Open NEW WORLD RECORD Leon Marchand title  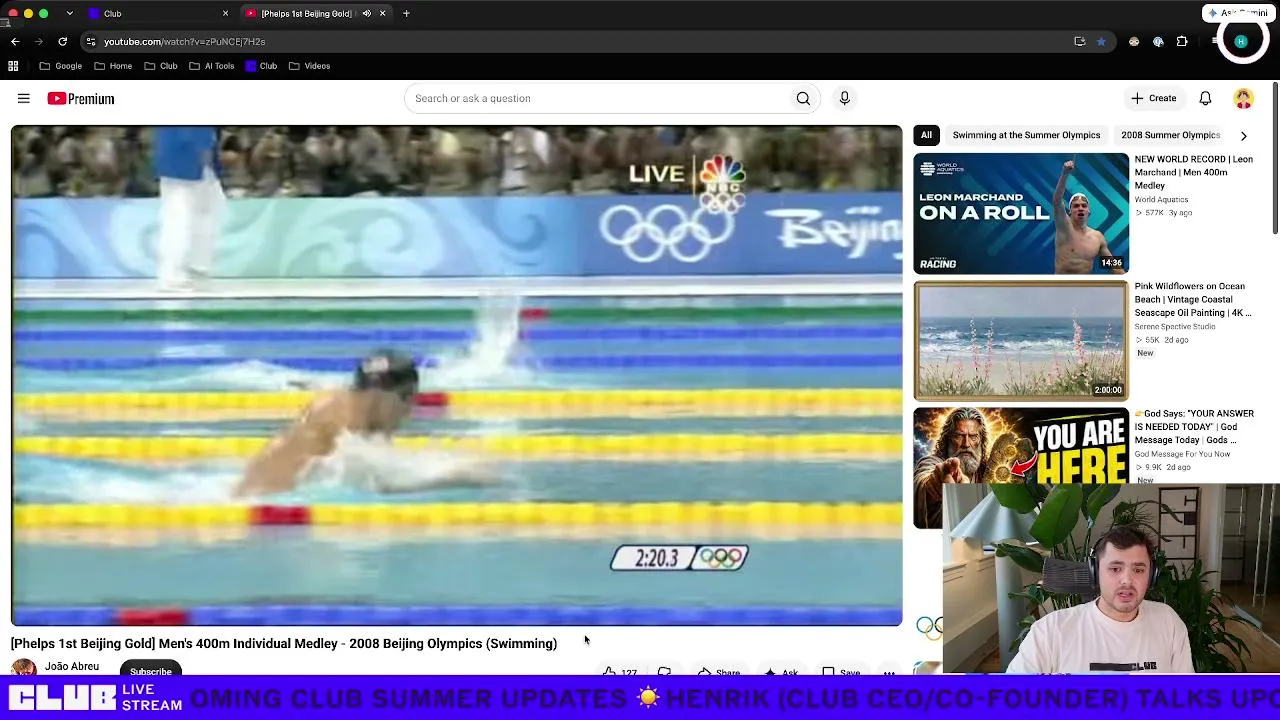1194,172
